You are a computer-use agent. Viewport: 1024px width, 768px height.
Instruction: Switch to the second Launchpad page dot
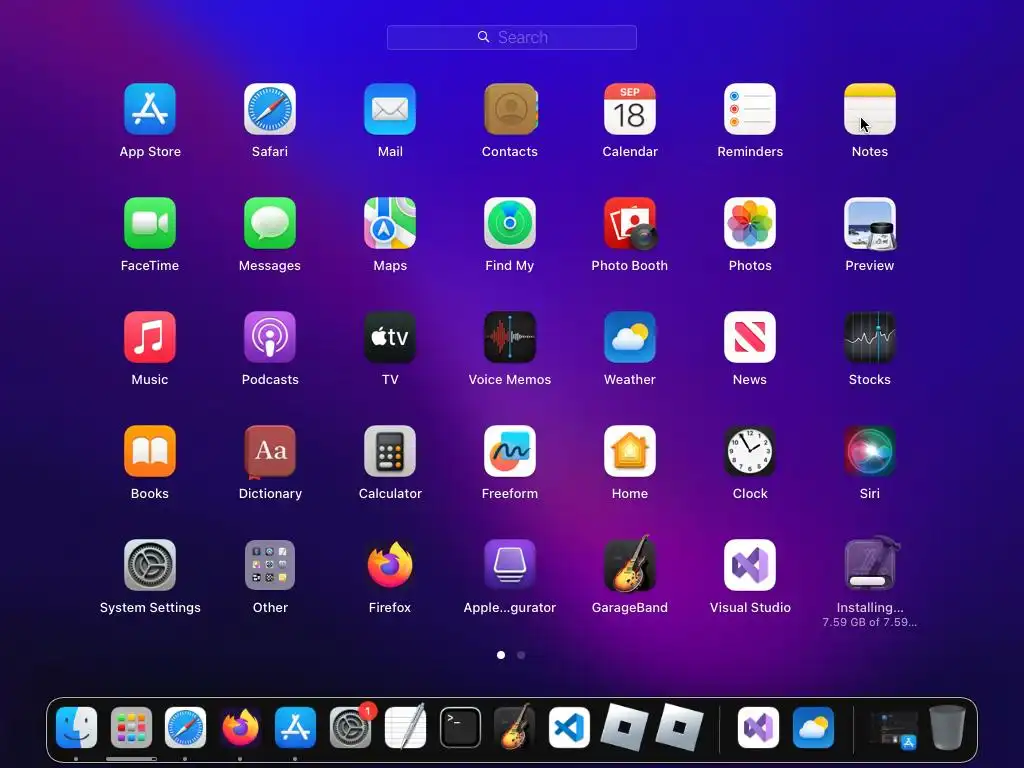pos(521,655)
